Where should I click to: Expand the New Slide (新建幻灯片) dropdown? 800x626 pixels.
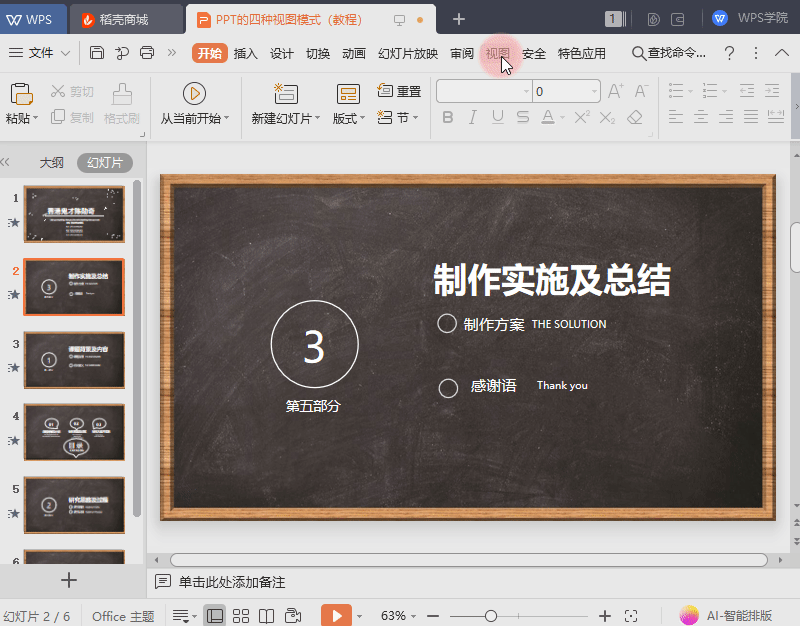pyautogui.click(x=318, y=118)
